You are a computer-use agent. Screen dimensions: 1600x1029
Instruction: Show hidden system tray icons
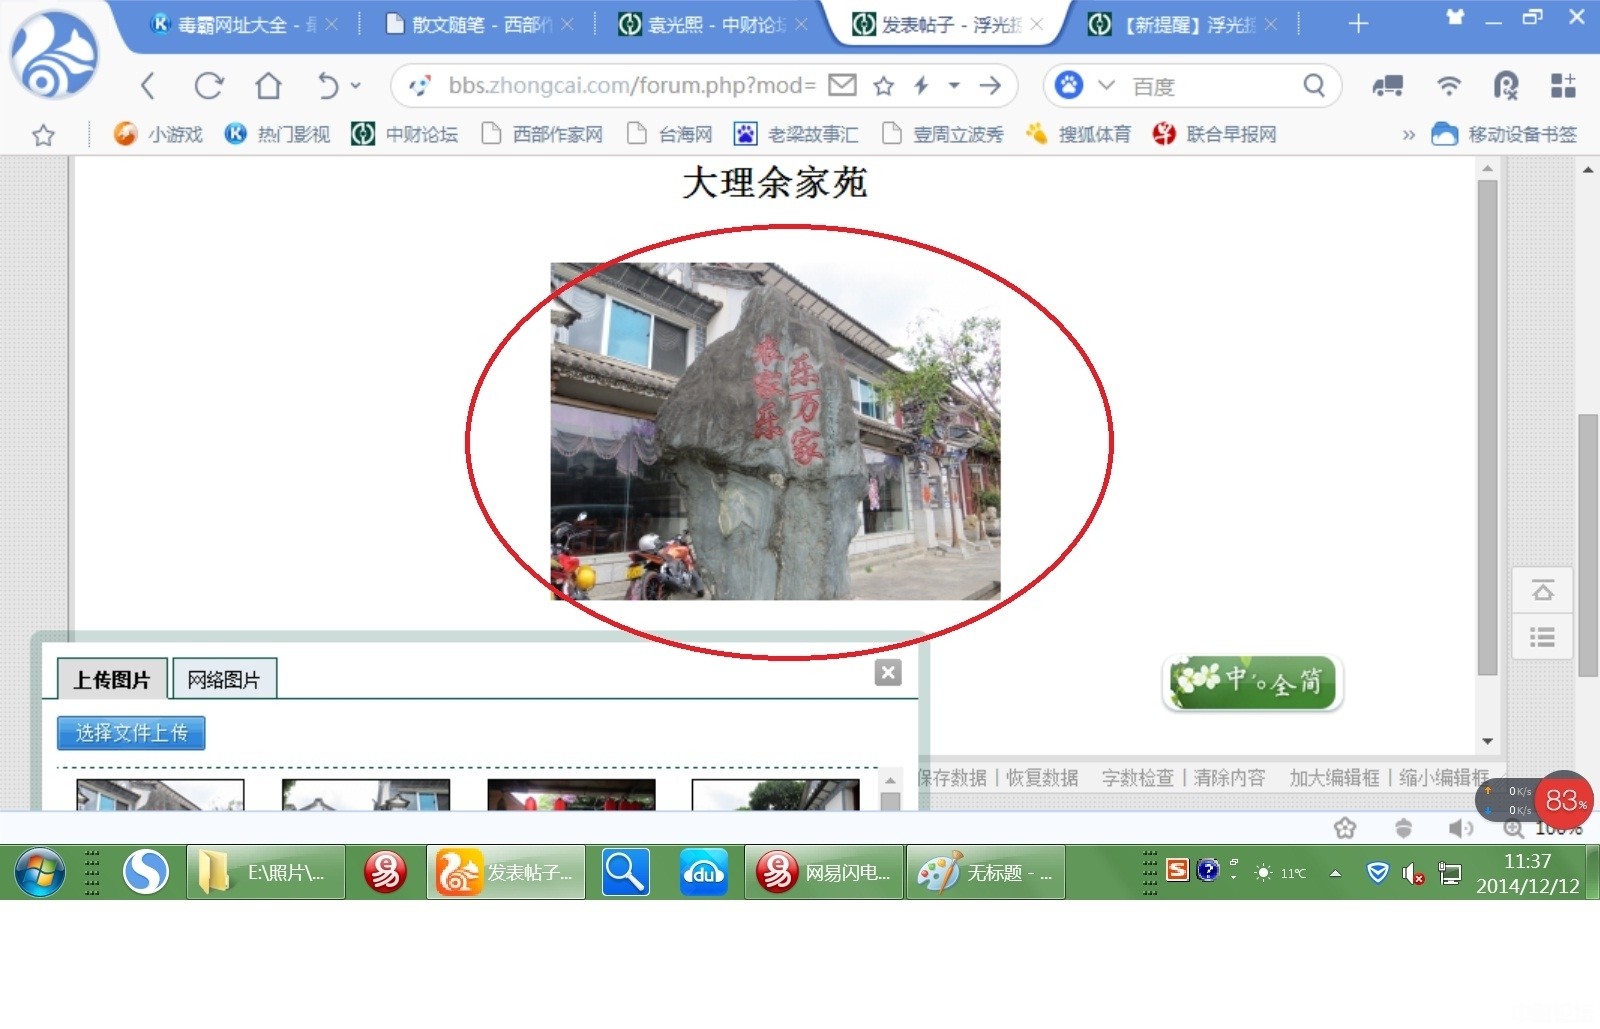1335,873
